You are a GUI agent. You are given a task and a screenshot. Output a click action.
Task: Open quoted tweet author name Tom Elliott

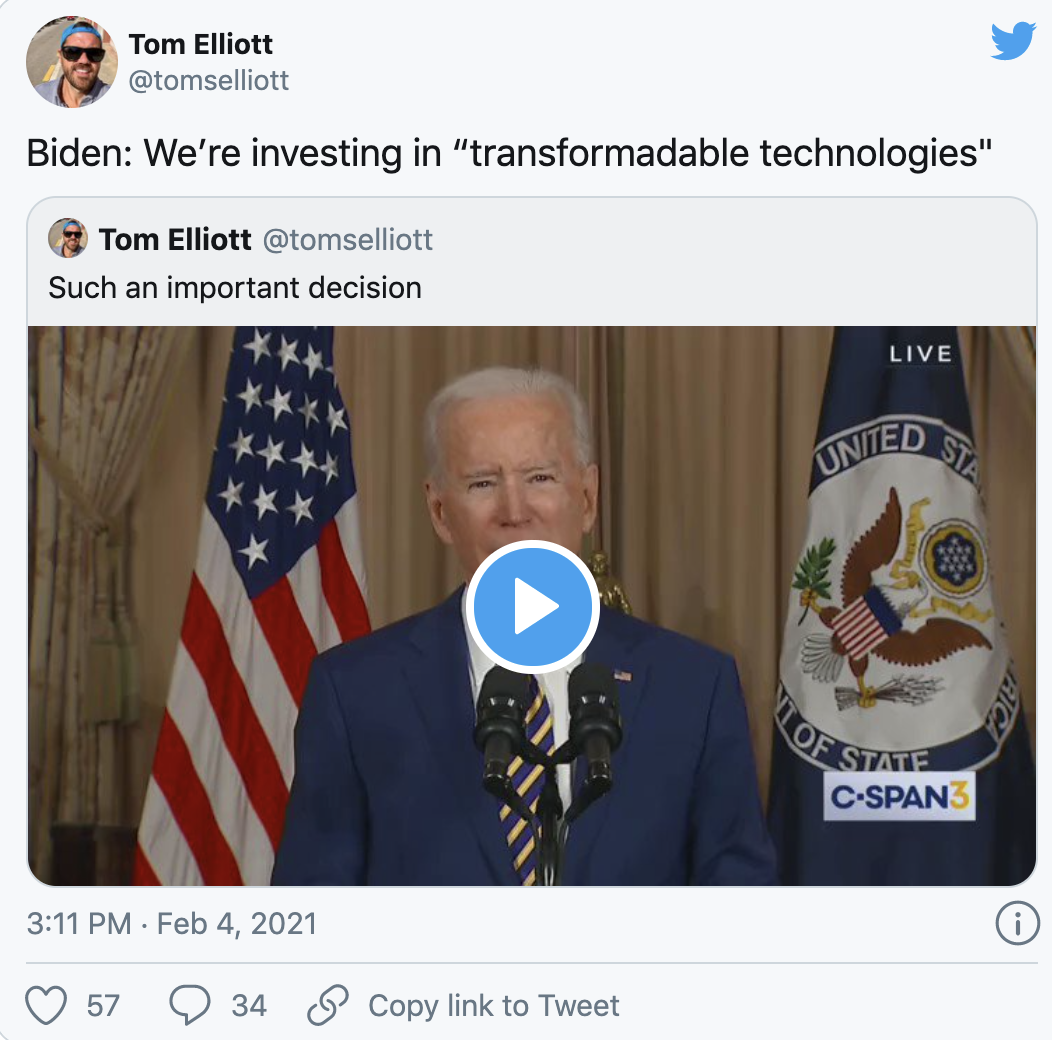(175, 240)
